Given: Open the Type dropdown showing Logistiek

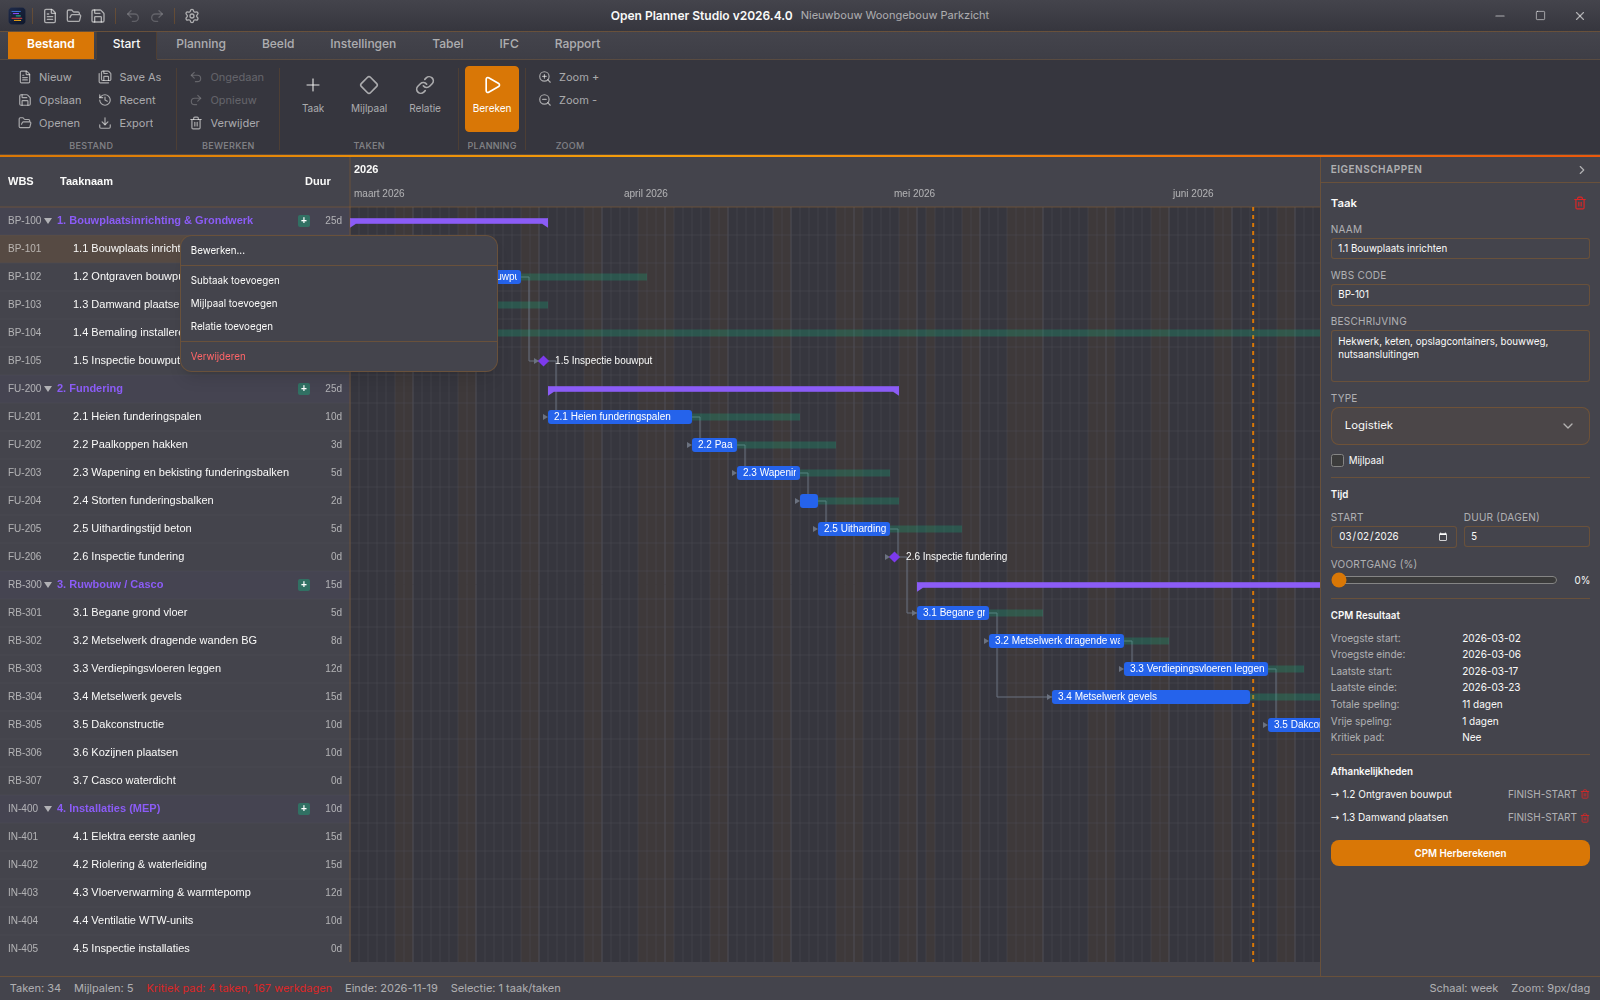Looking at the screenshot, I should (1460, 426).
